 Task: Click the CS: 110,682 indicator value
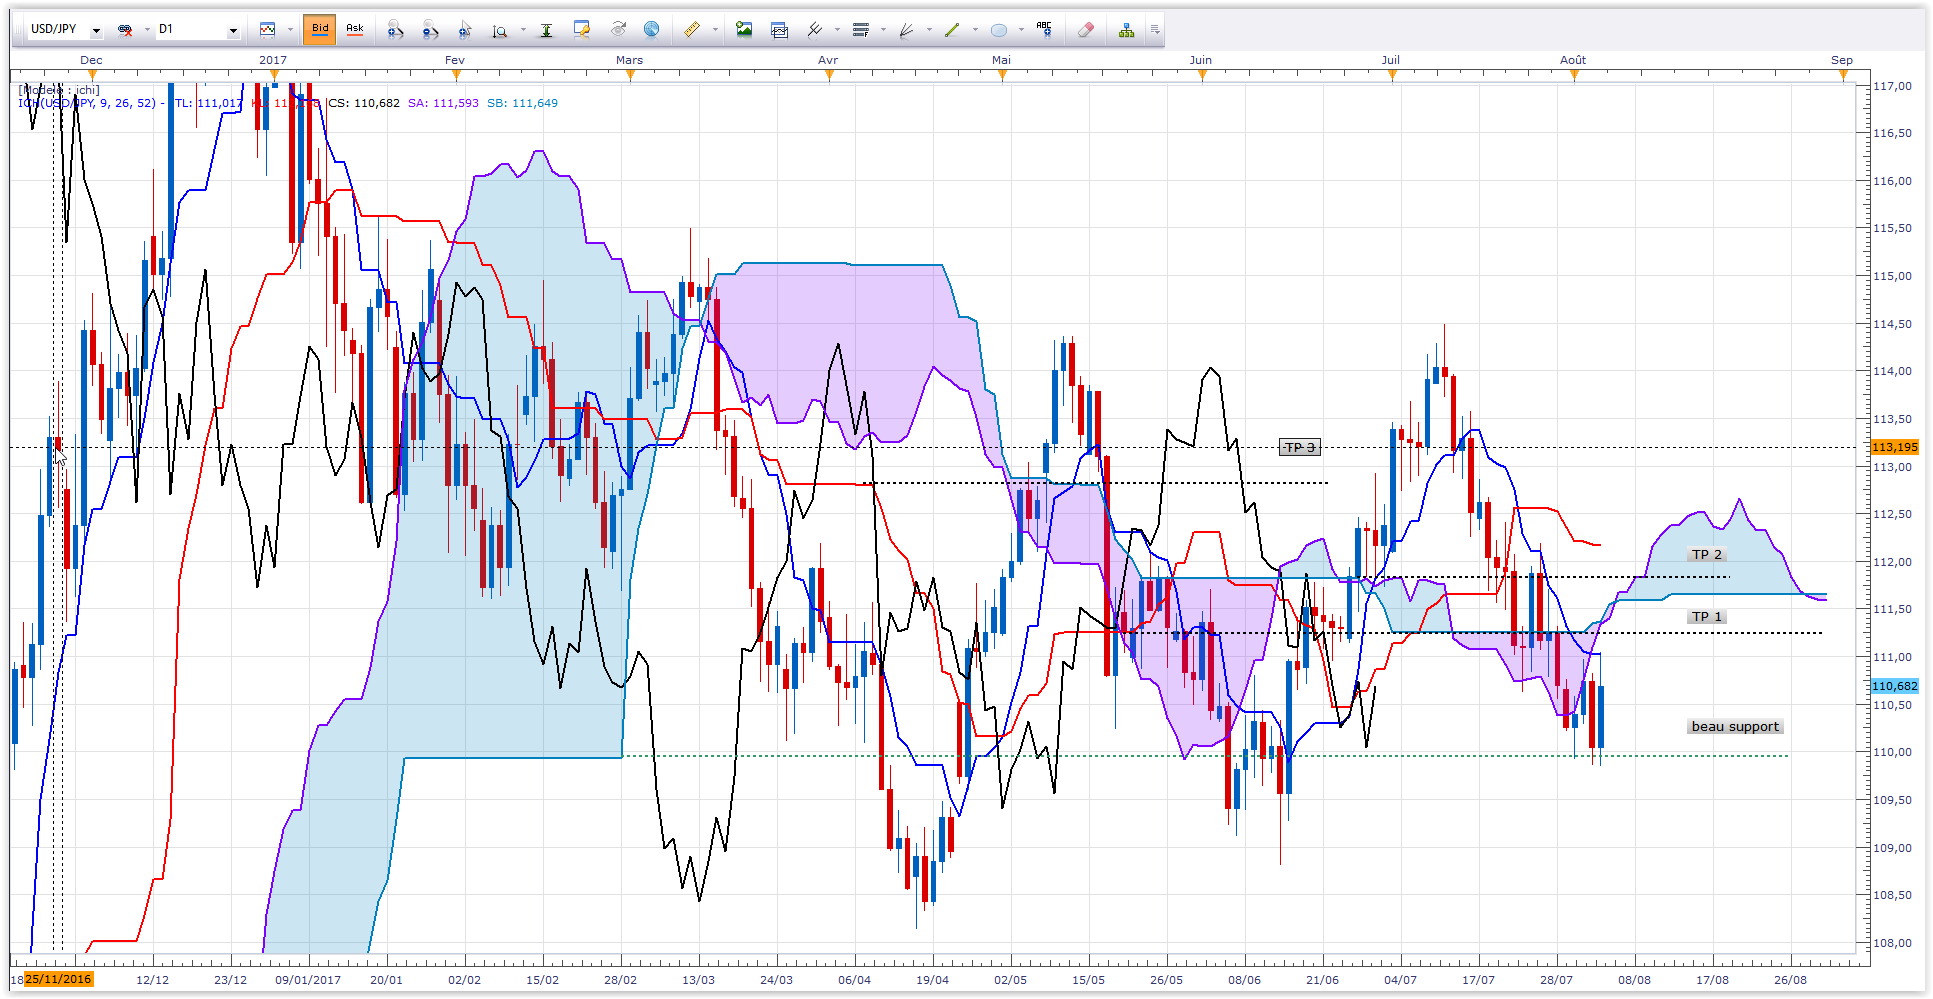click(x=364, y=103)
